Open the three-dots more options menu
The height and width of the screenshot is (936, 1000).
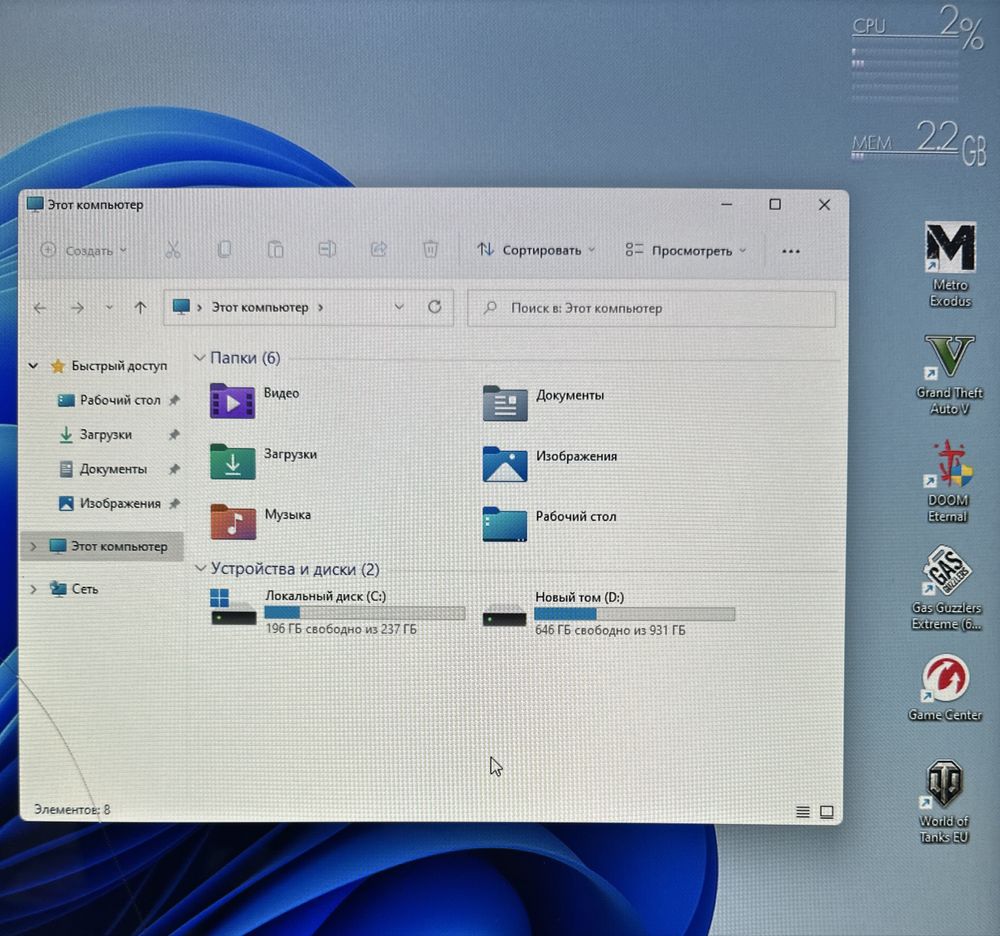point(791,251)
